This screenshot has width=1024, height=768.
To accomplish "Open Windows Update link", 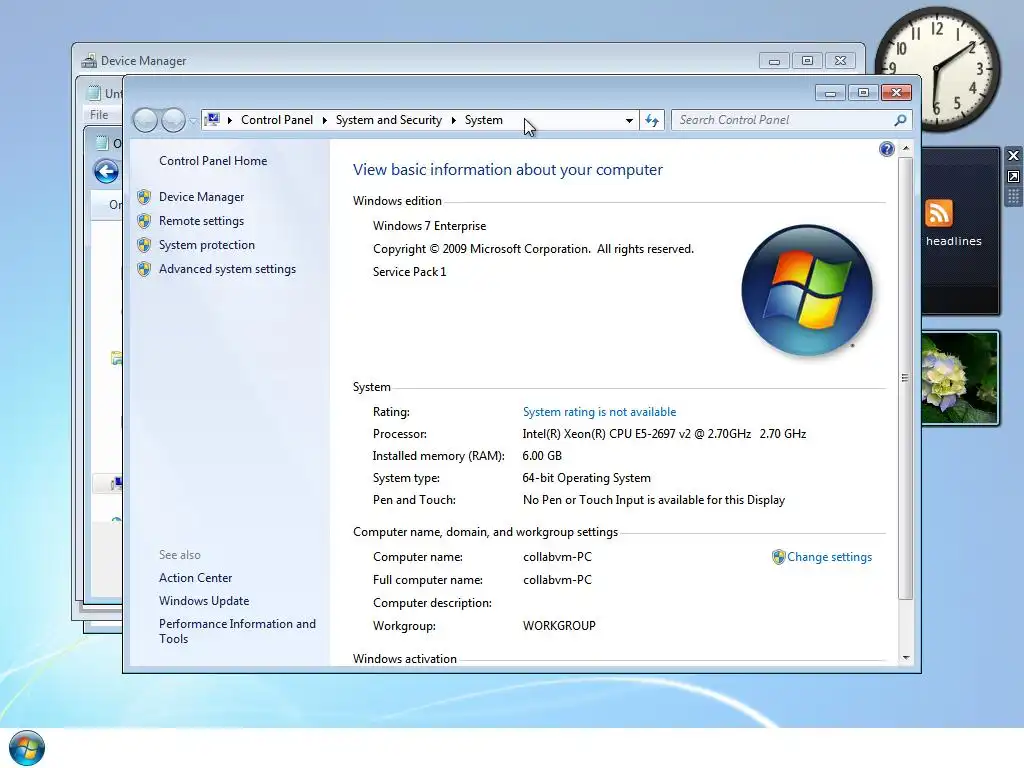I will [x=204, y=601].
